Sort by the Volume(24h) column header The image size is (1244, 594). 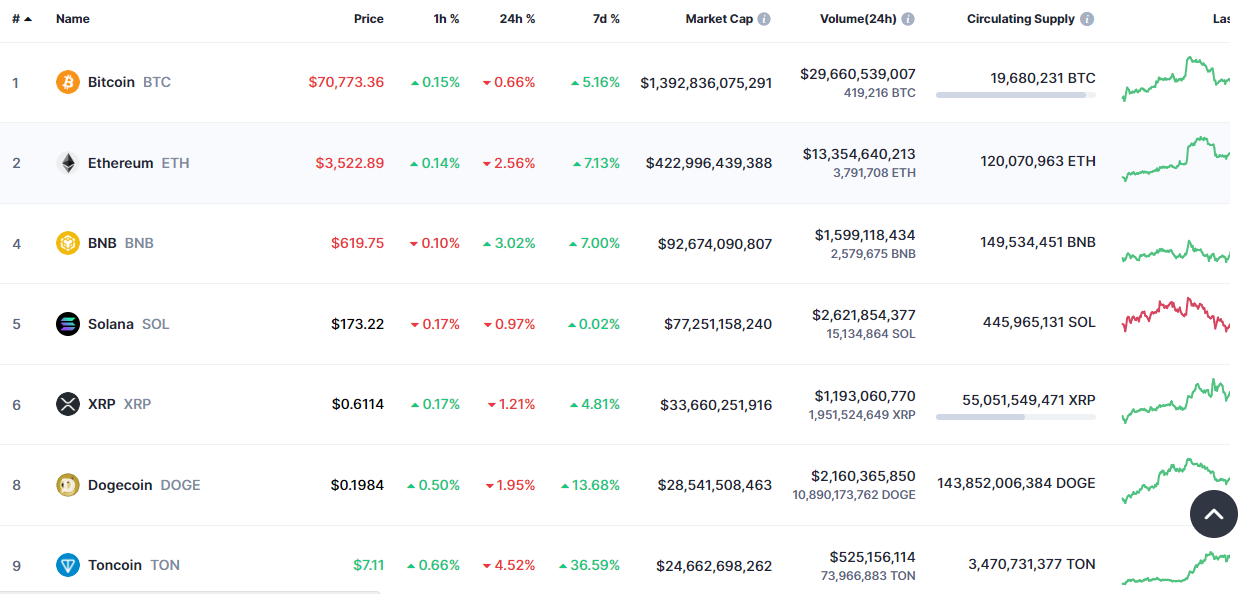tap(858, 19)
